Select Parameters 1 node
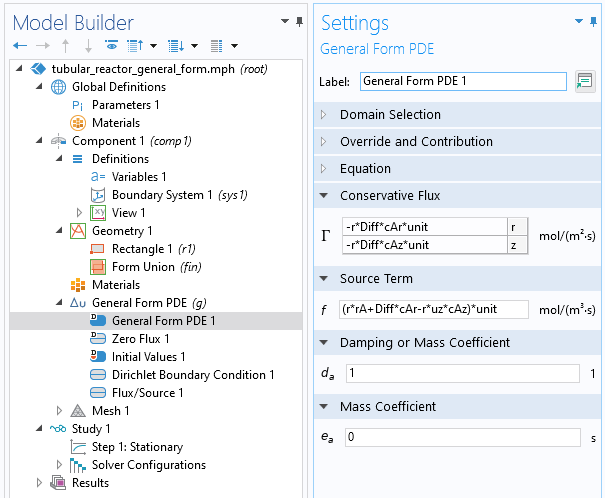 (x=125, y=105)
